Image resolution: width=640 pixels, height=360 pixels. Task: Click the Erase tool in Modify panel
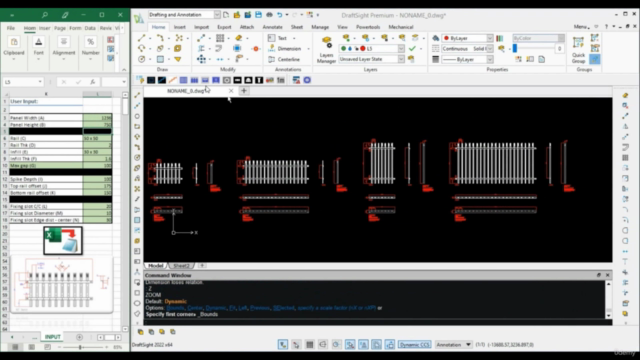point(239,38)
